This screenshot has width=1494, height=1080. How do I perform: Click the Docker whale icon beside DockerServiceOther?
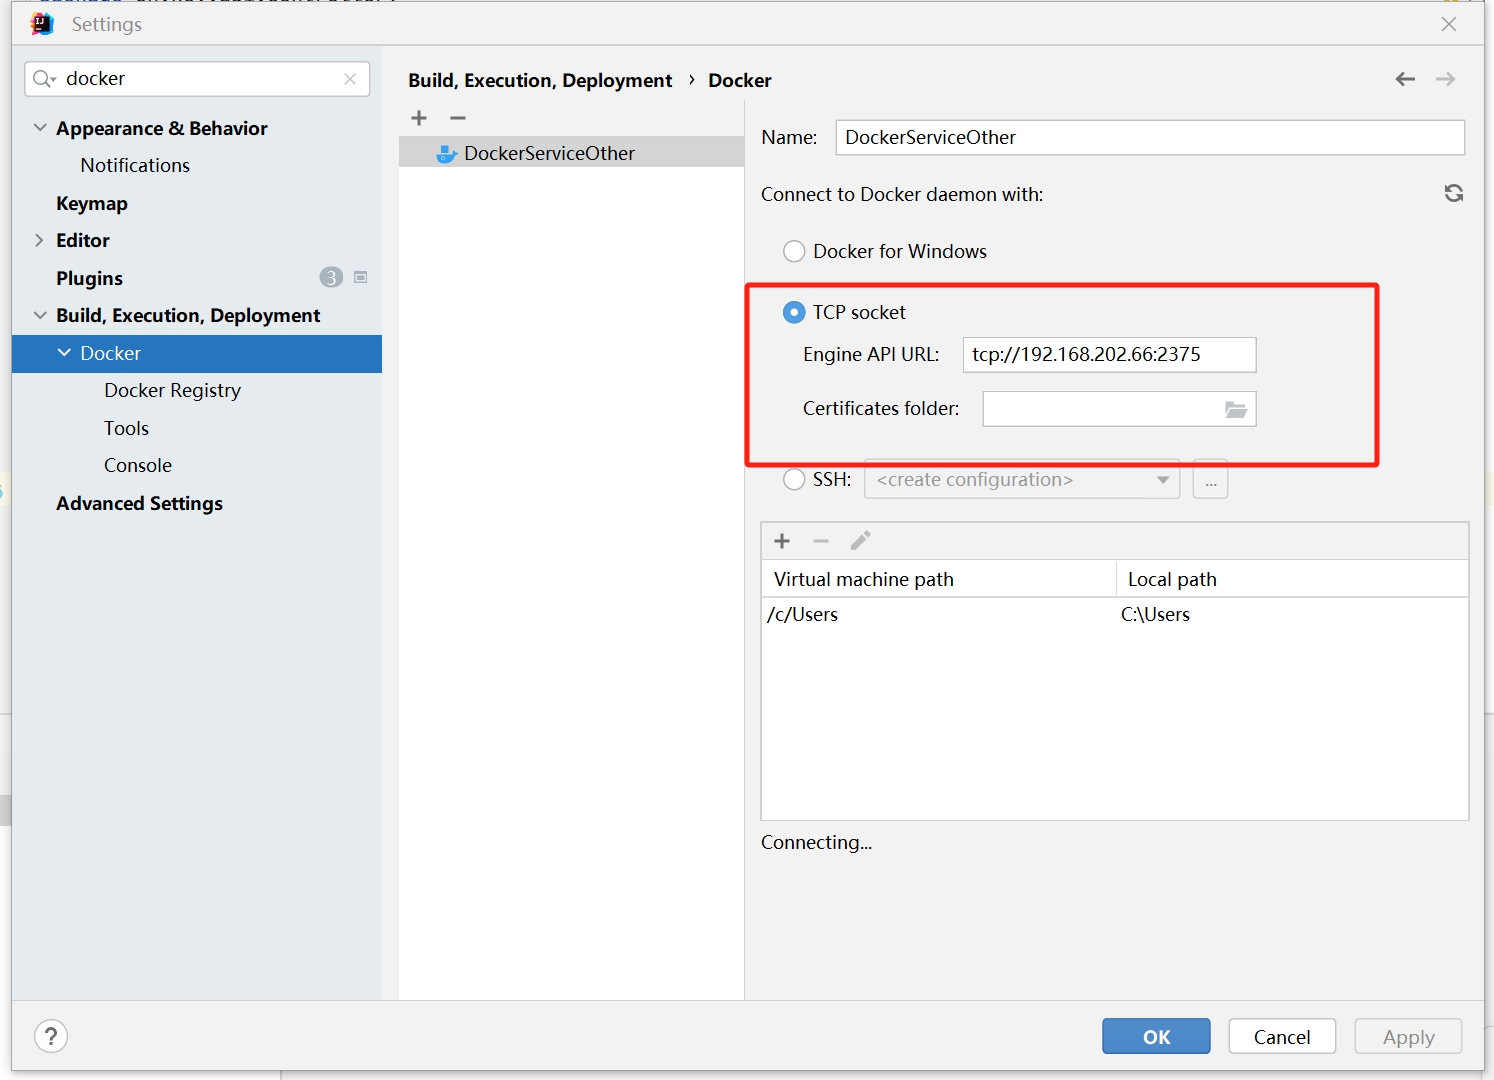446,154
